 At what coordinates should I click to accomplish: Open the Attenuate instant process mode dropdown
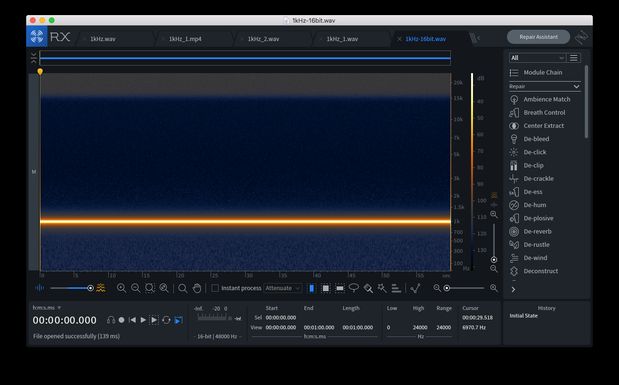click(x=283, y=288)
